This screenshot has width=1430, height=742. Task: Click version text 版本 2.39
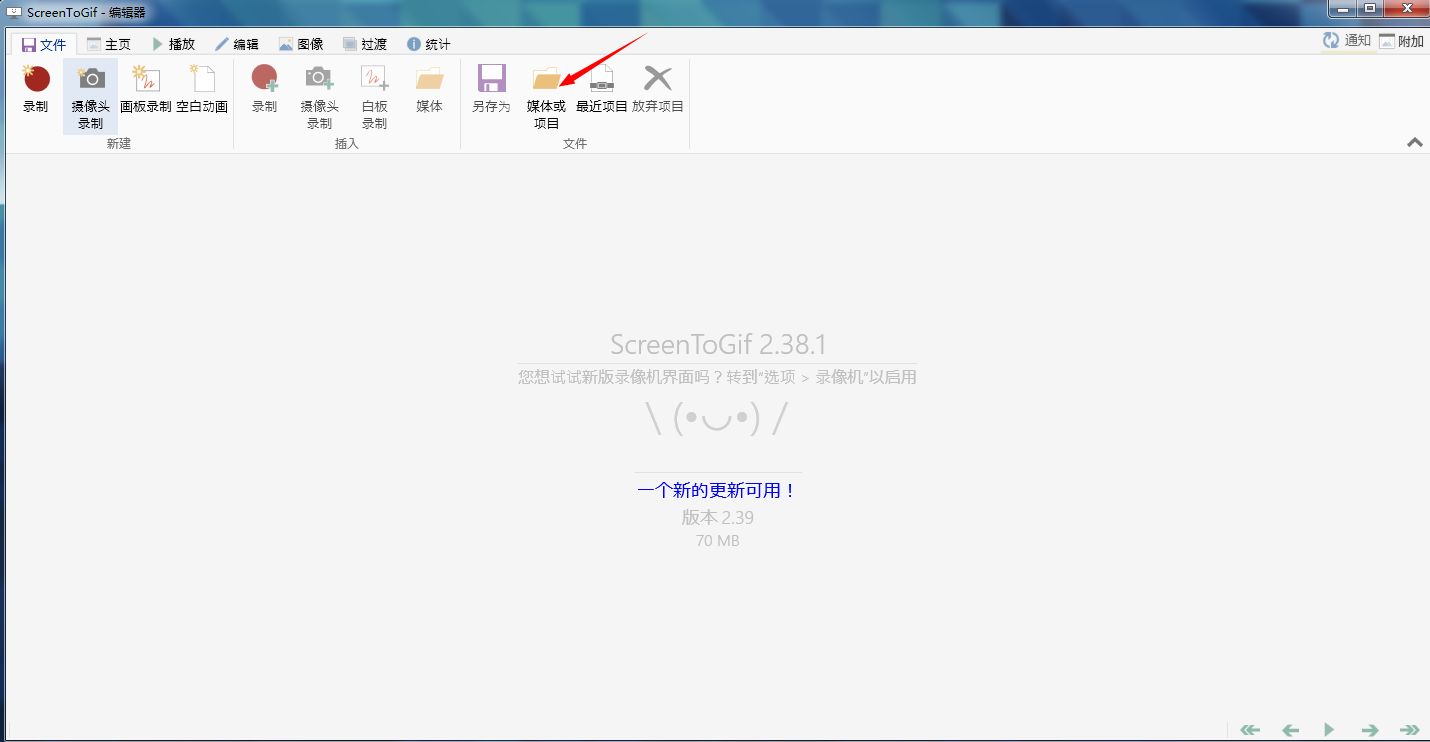pos(717,517)
